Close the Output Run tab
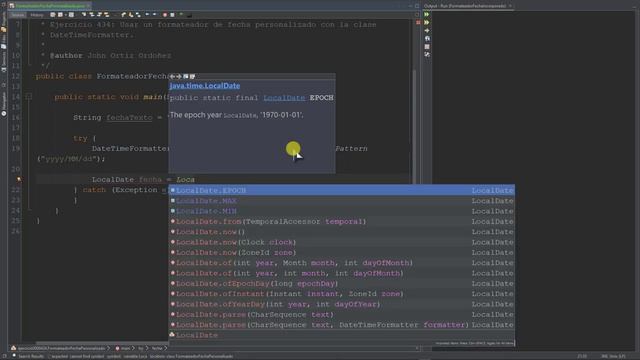This screenshot has height=360, width=640. coord(510,6)
